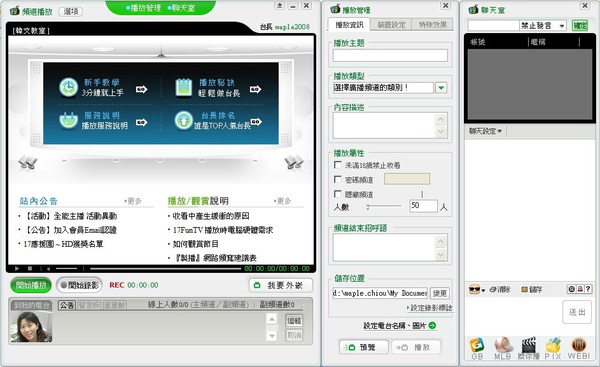The width and height of the screenshot is (600, 367).
Task: Click GO arrow next to 新手教學
Action: 142,90
